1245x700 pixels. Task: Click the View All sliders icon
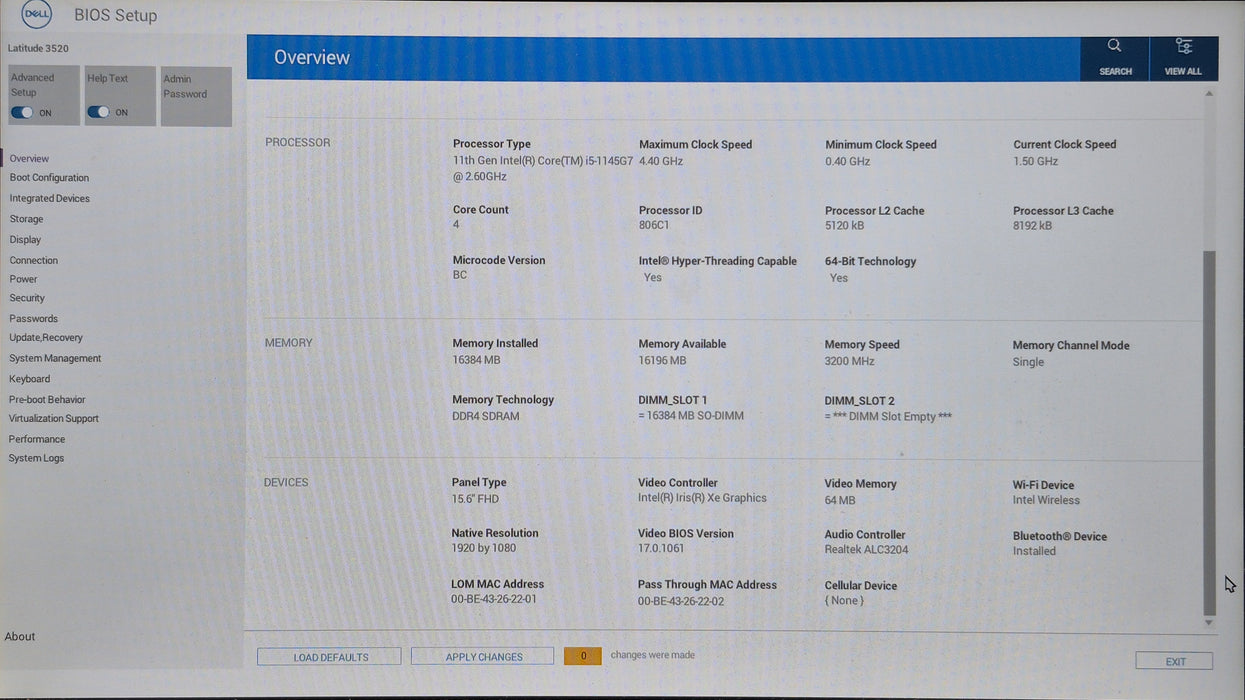pos(1183,46)
